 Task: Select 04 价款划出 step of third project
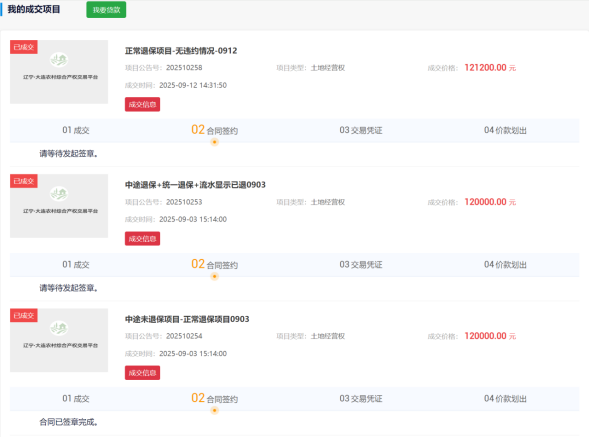click(x=505, y=399)
